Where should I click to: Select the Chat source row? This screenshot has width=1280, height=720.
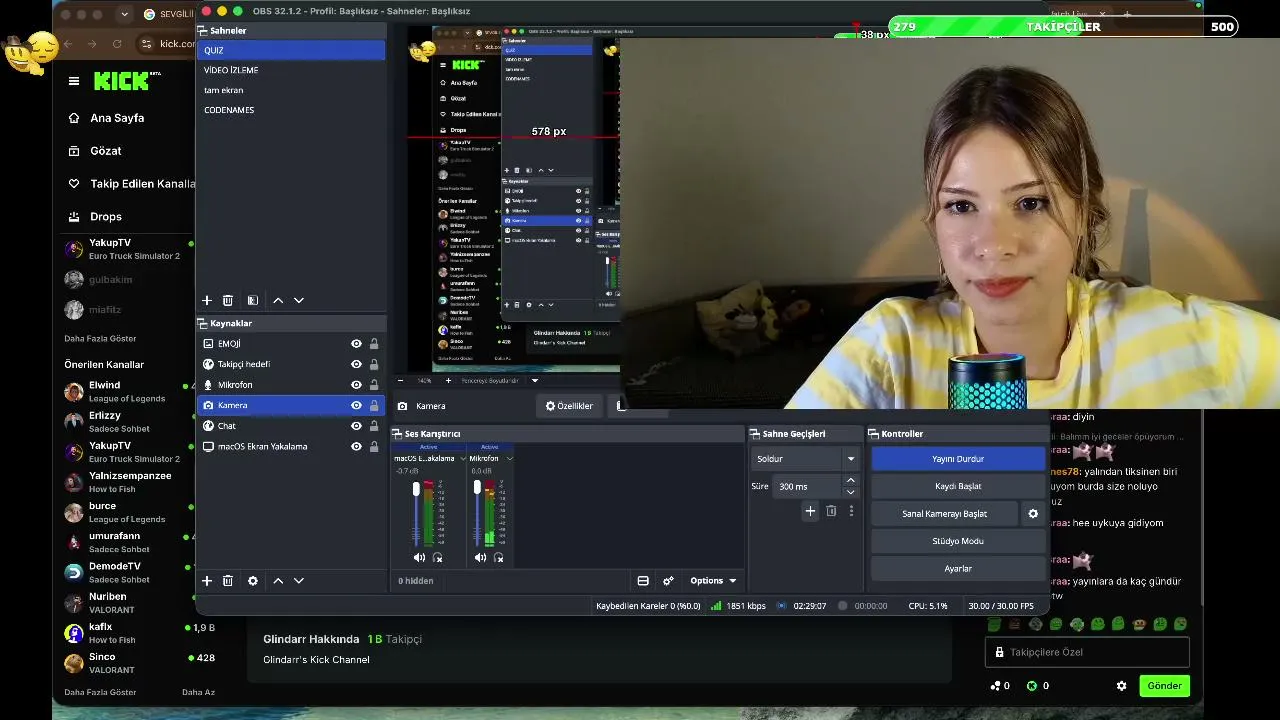point(291,426)
